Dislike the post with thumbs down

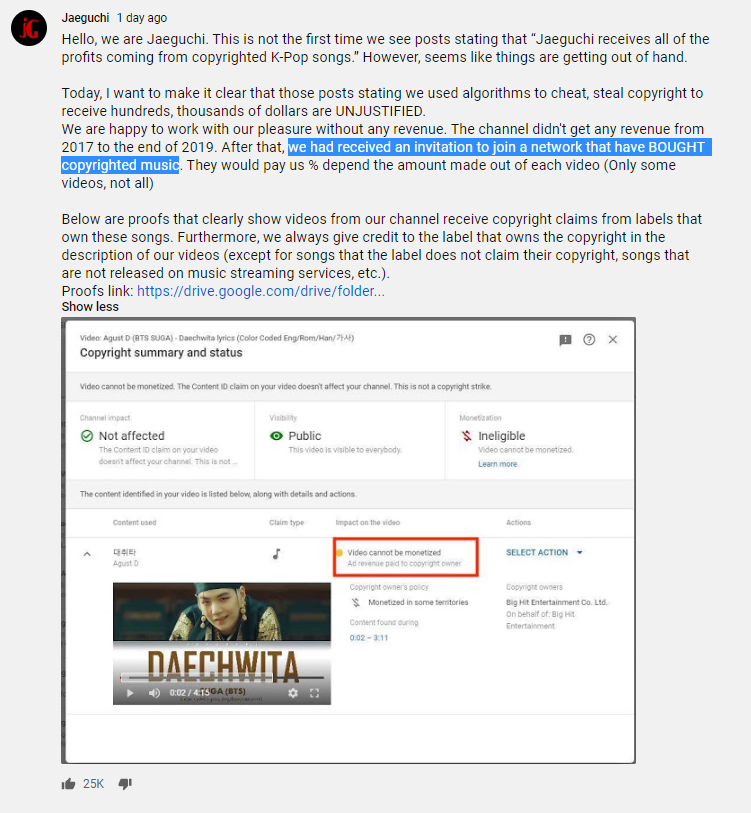click(x=125, y=783)
